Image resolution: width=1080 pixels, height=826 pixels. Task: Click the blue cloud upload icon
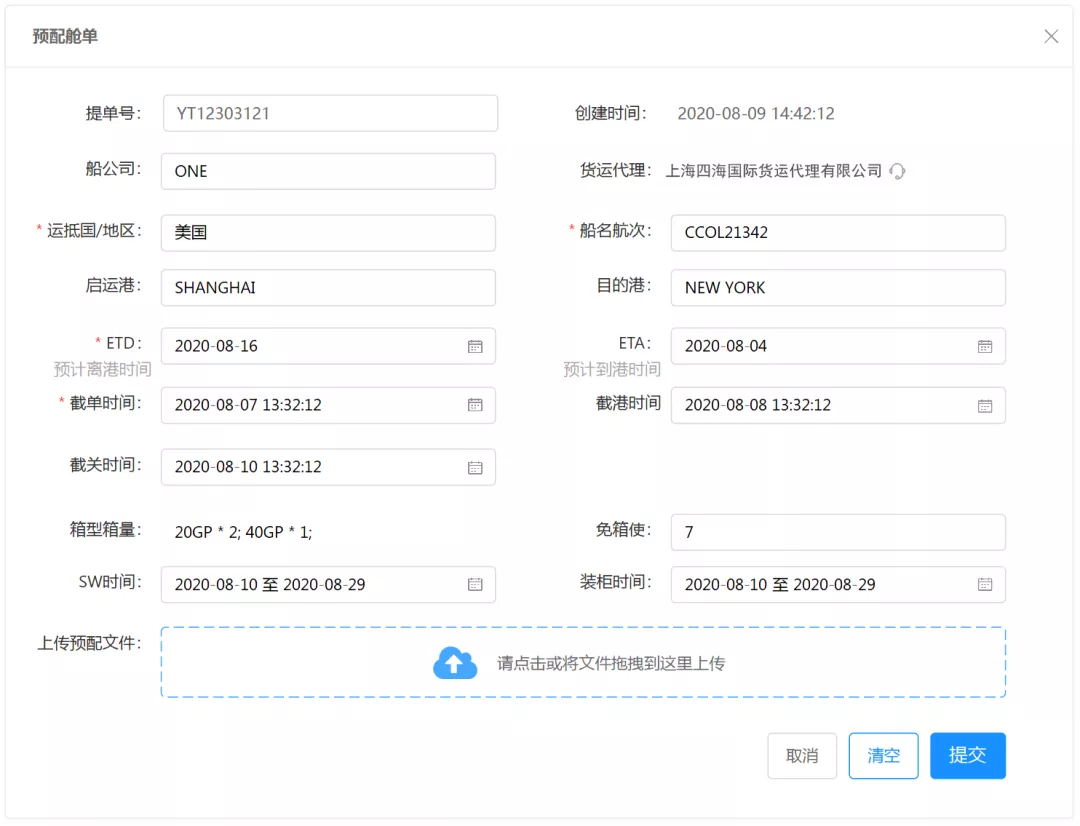click(x=455, y=661)
